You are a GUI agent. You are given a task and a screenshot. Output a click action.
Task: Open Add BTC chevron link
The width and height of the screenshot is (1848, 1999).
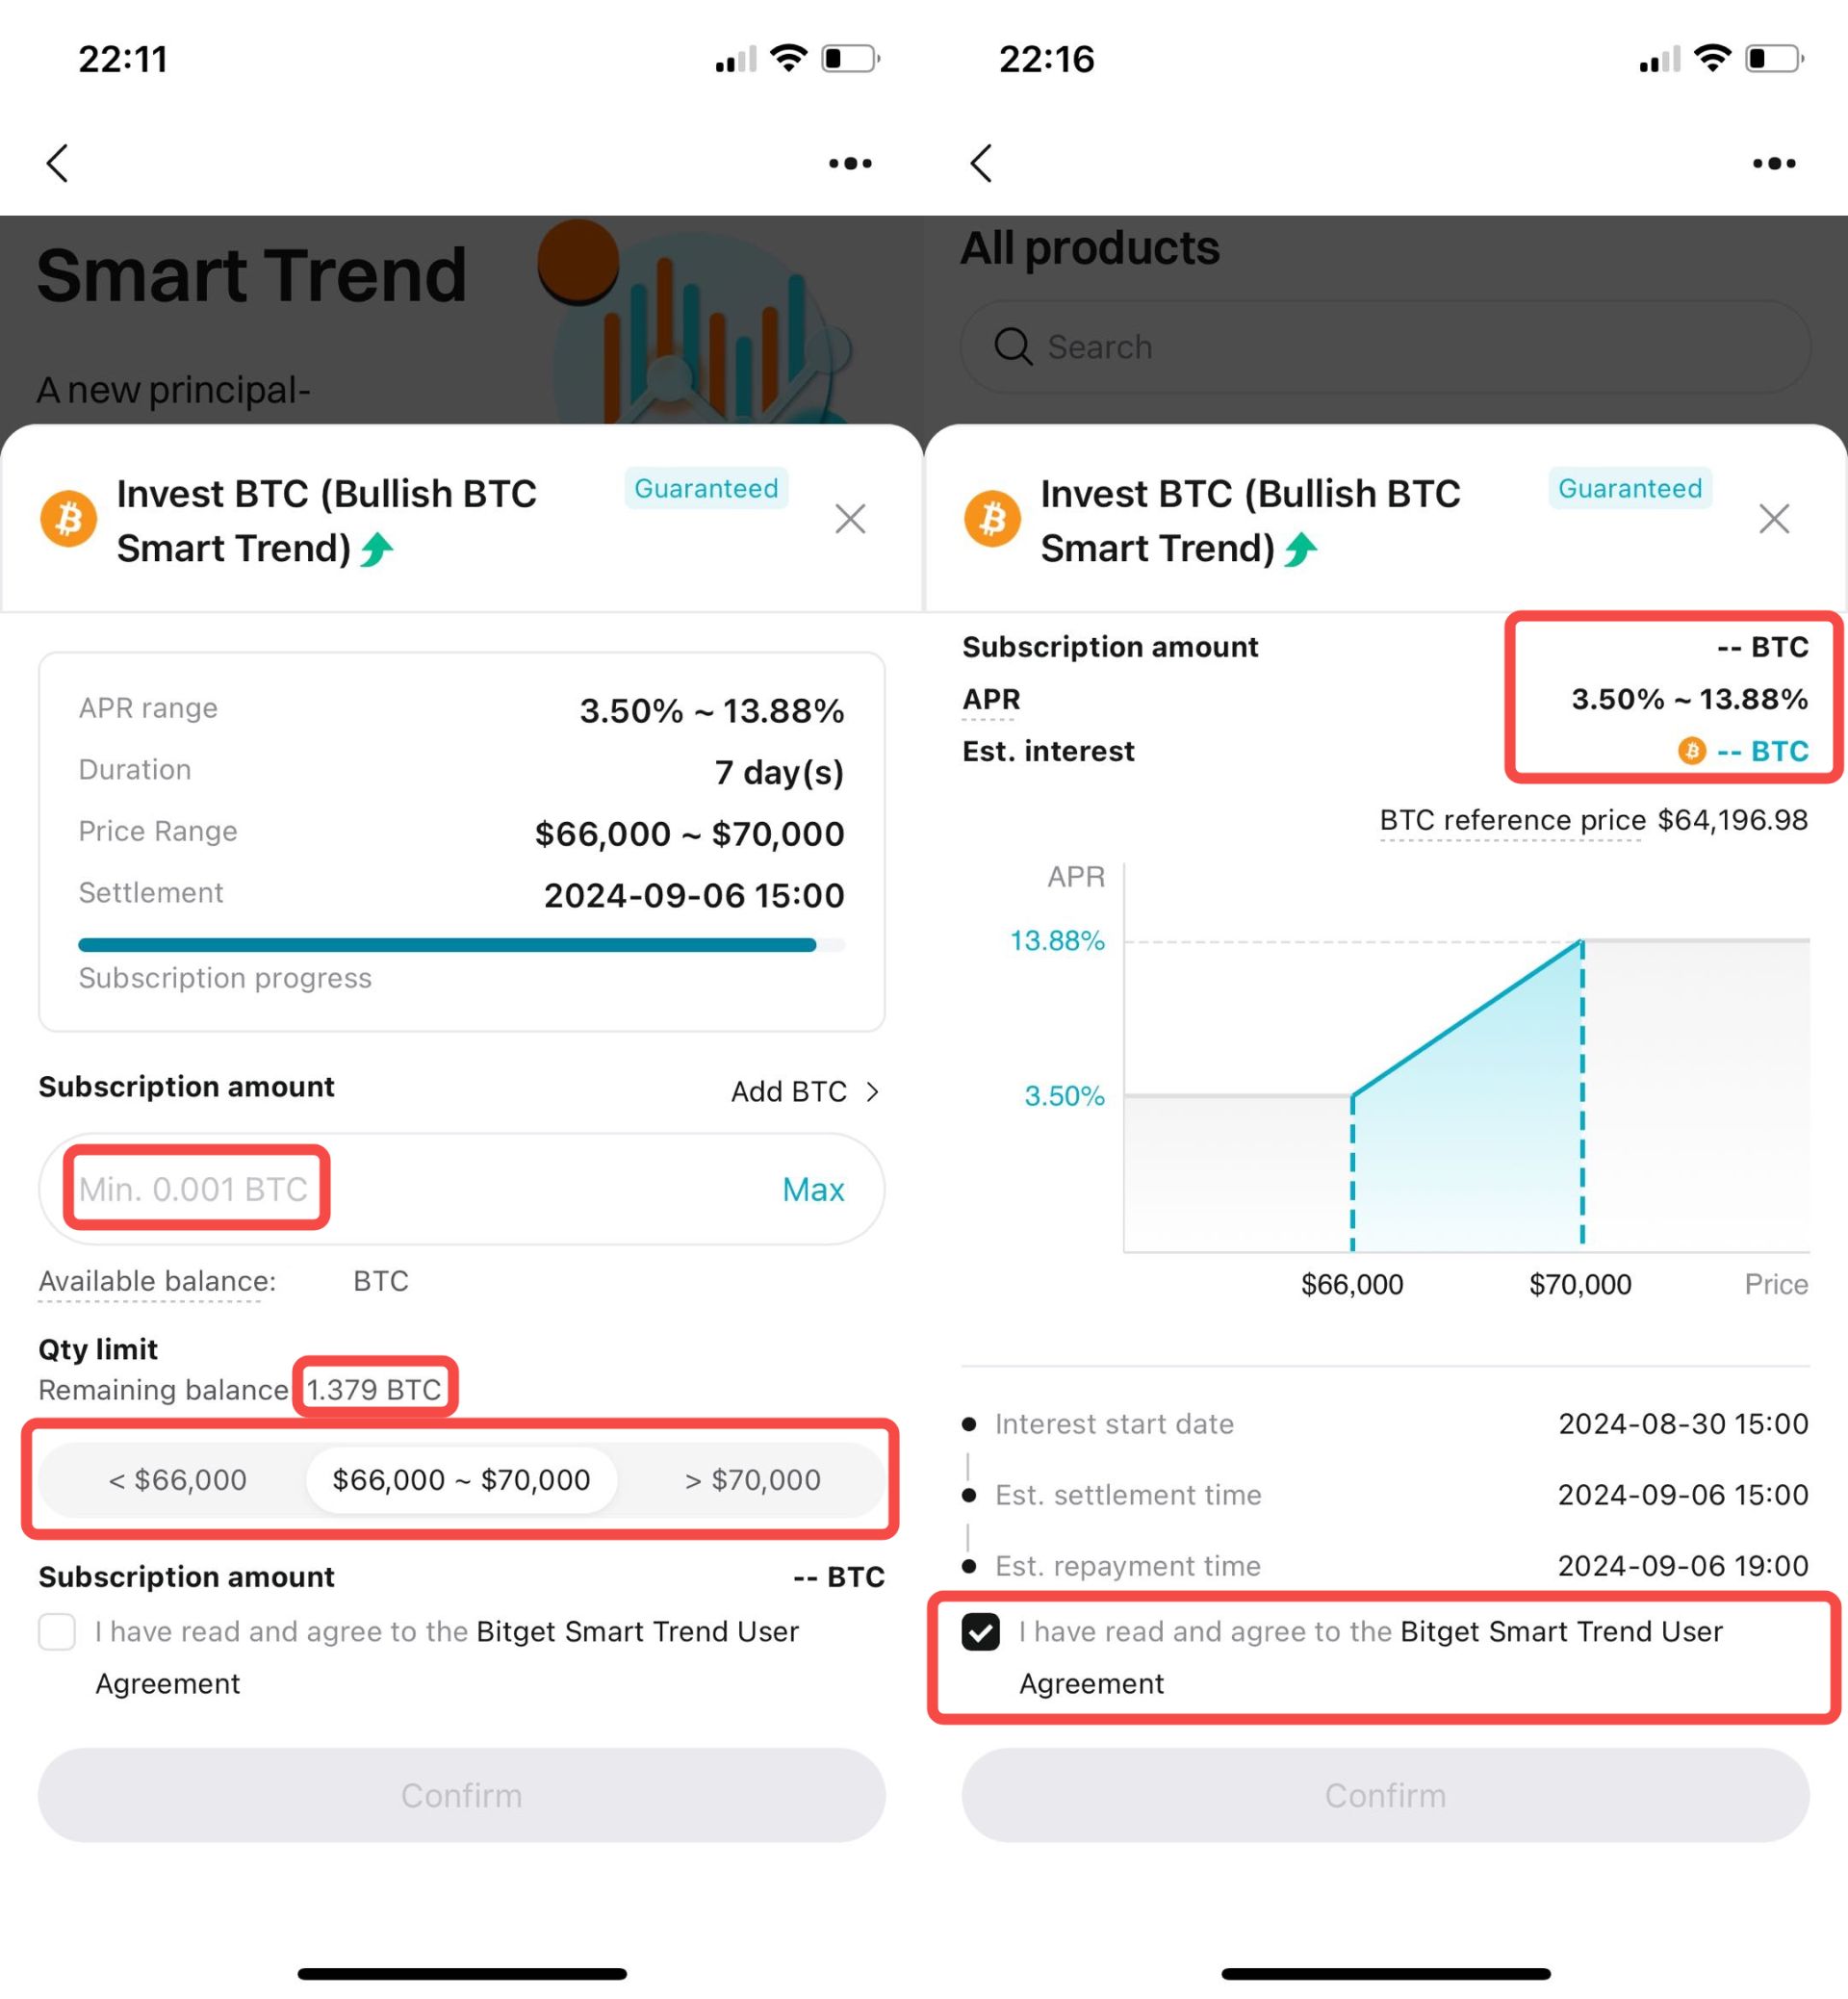pos(806,1091)
